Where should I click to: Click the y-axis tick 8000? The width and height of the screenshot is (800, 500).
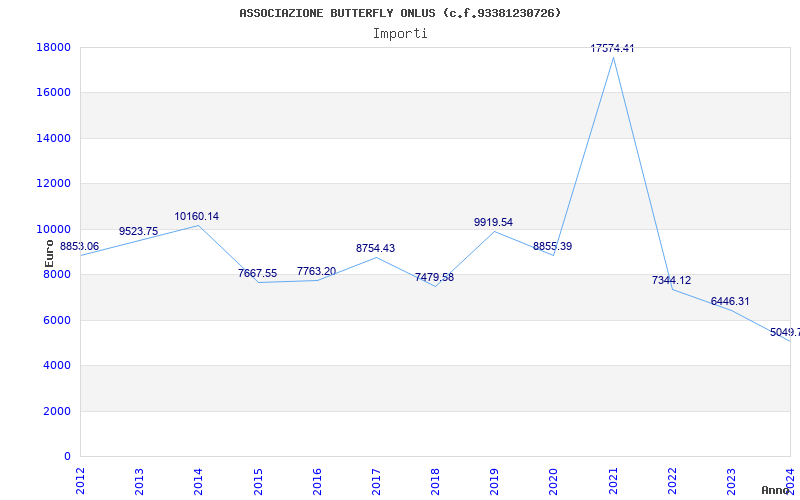(x=57, y=275)
